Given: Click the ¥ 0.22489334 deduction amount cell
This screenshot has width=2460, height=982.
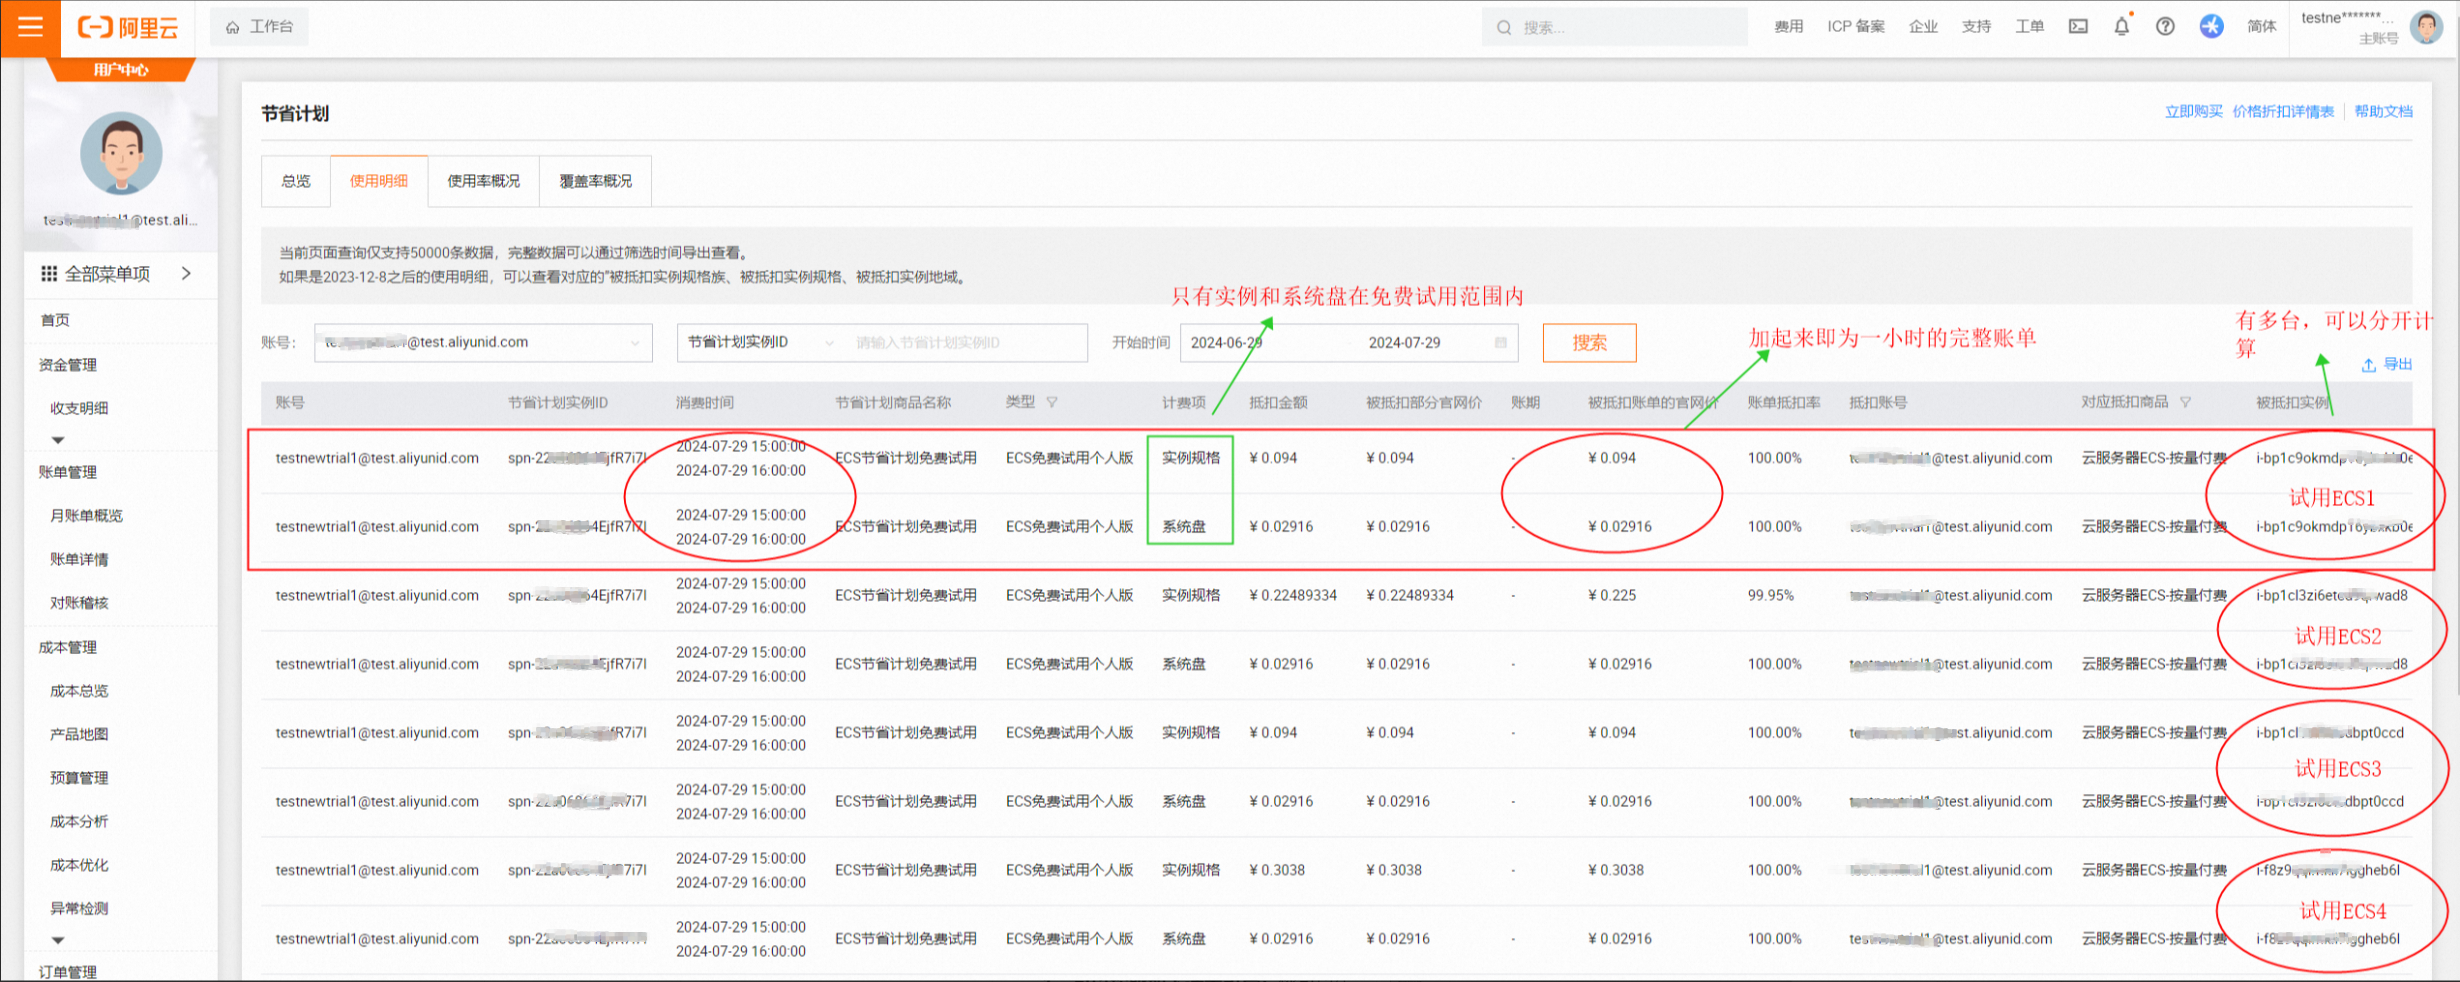Looking at the screenshot, I should (x=1293, y=595).
